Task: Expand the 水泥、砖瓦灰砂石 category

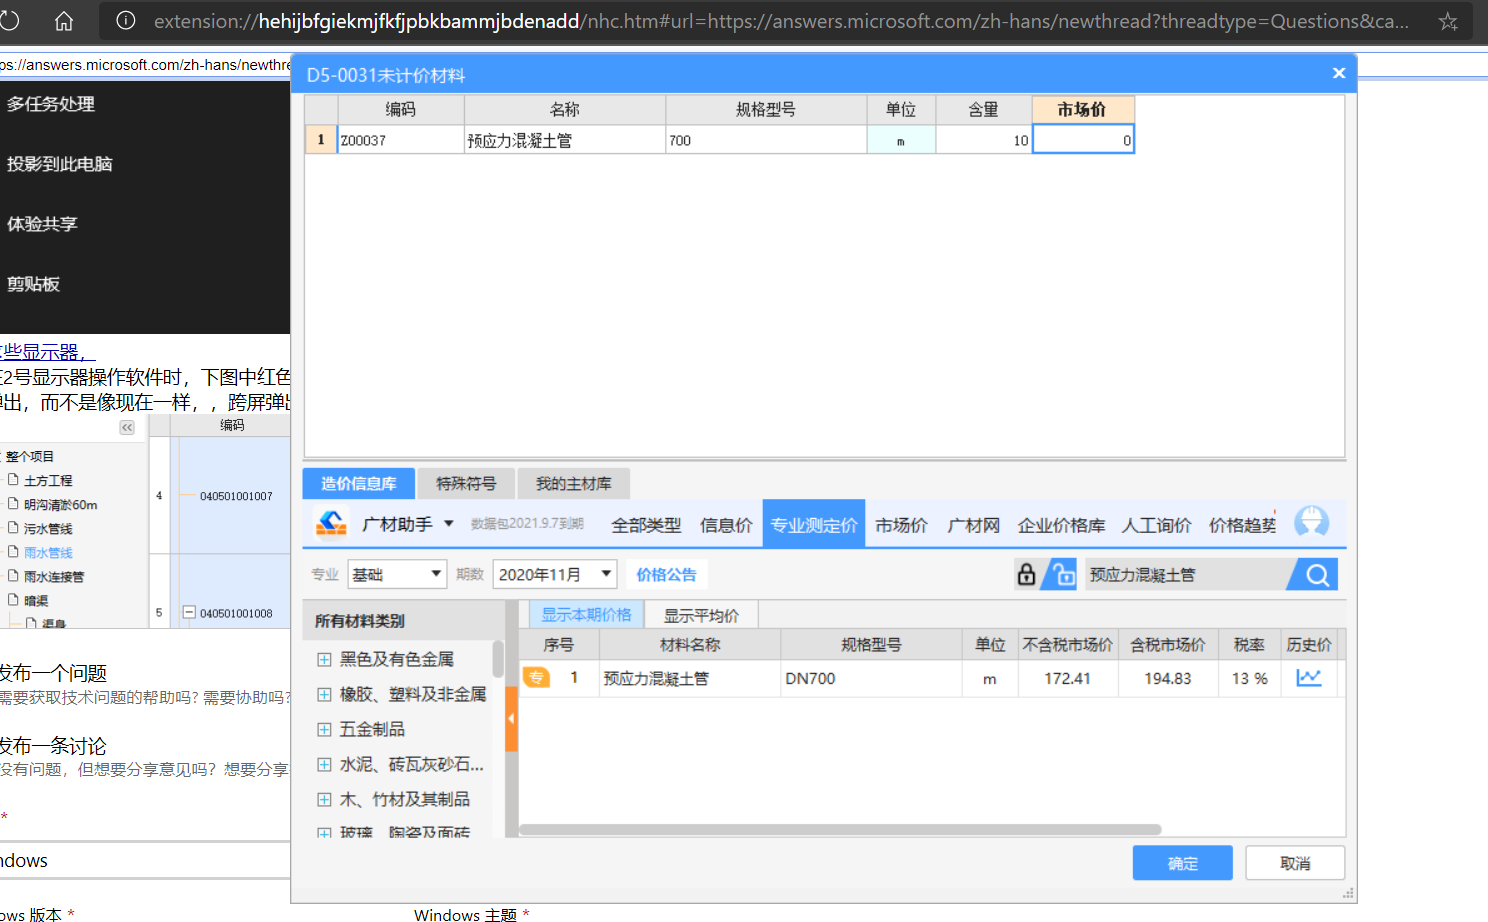Action: pyautogui.click(x=324, y=764)
